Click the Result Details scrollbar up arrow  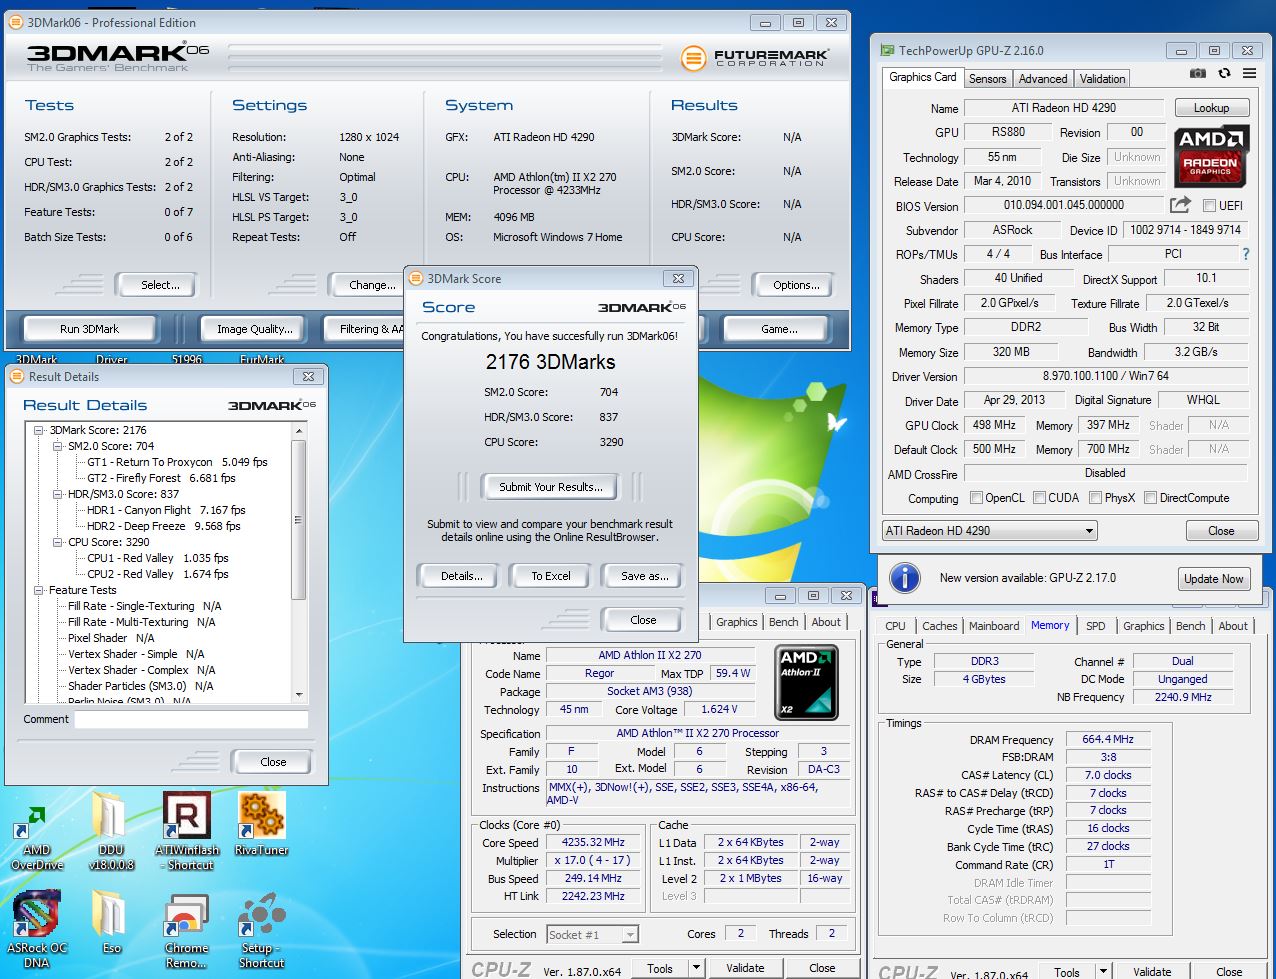point(298,430)
